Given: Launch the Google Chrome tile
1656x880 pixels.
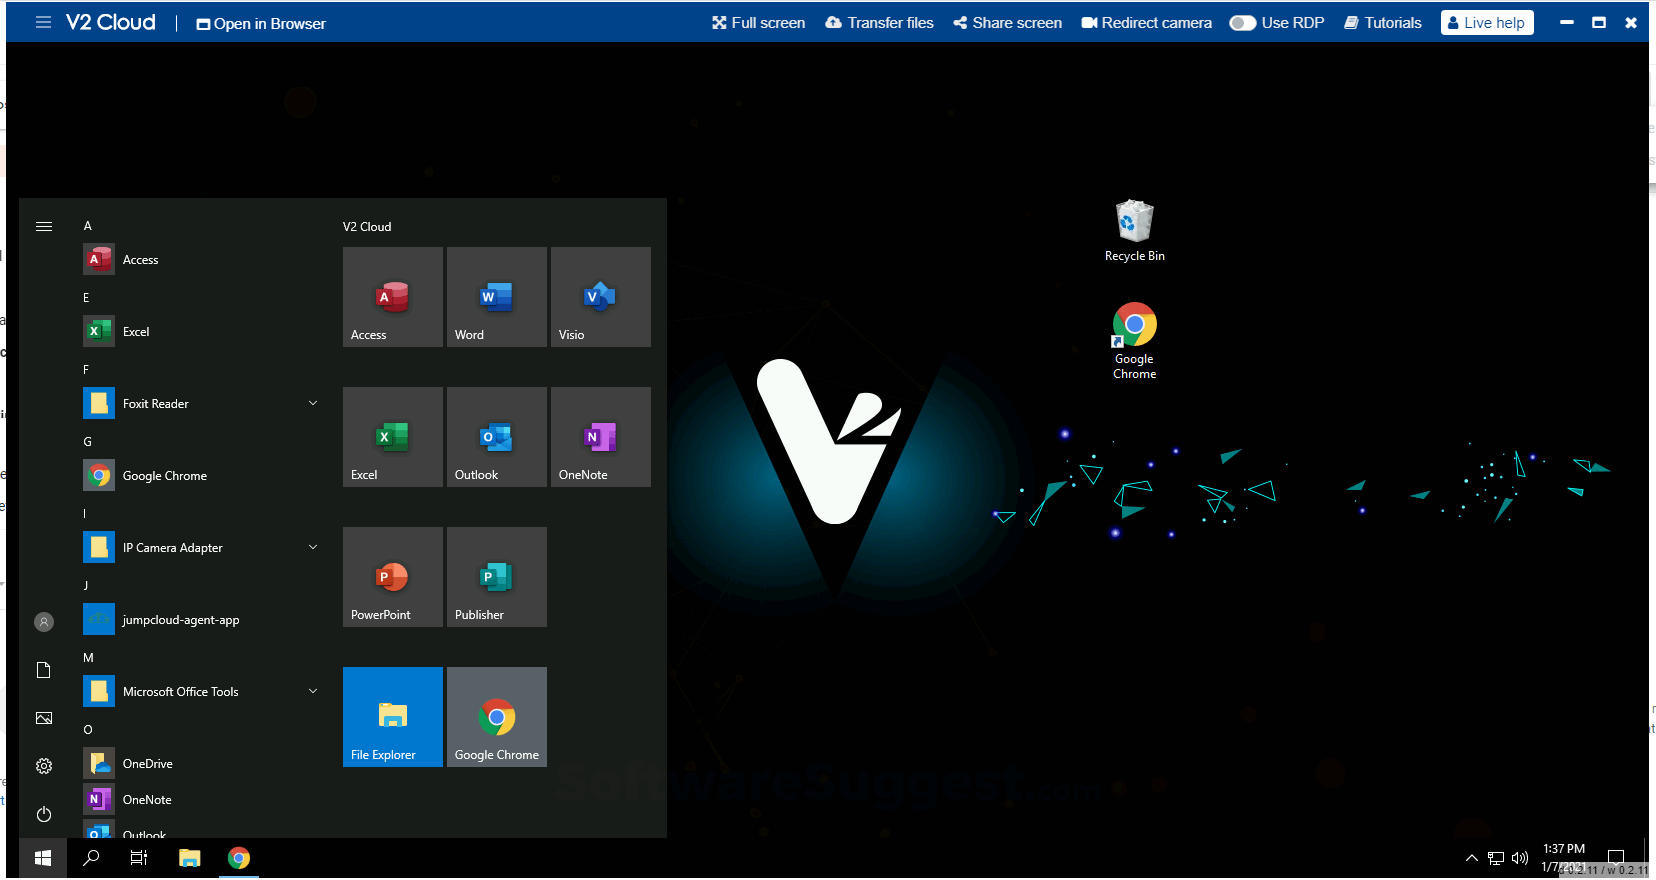Looking at the screenshot, I should pos(496,717).
